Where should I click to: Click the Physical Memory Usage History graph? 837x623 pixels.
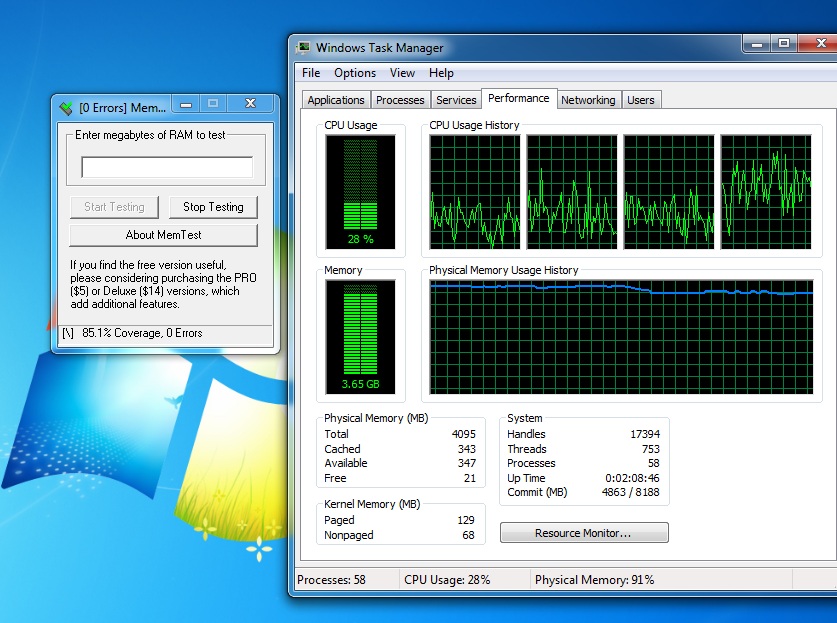[621, 337]
